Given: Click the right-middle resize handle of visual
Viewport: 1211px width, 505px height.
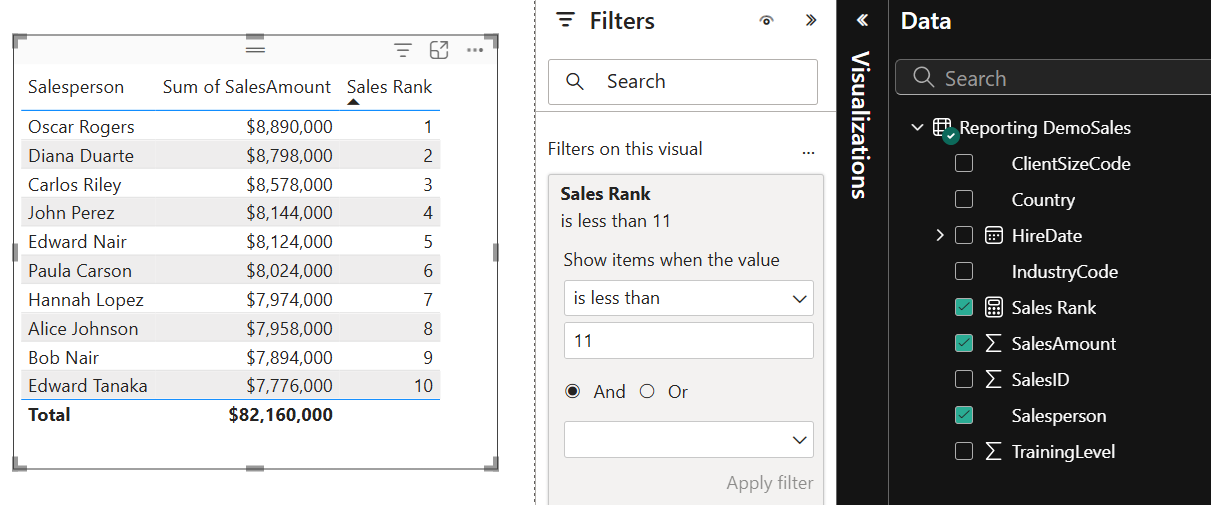Looking at the screenshot, I should pos(496,252).
